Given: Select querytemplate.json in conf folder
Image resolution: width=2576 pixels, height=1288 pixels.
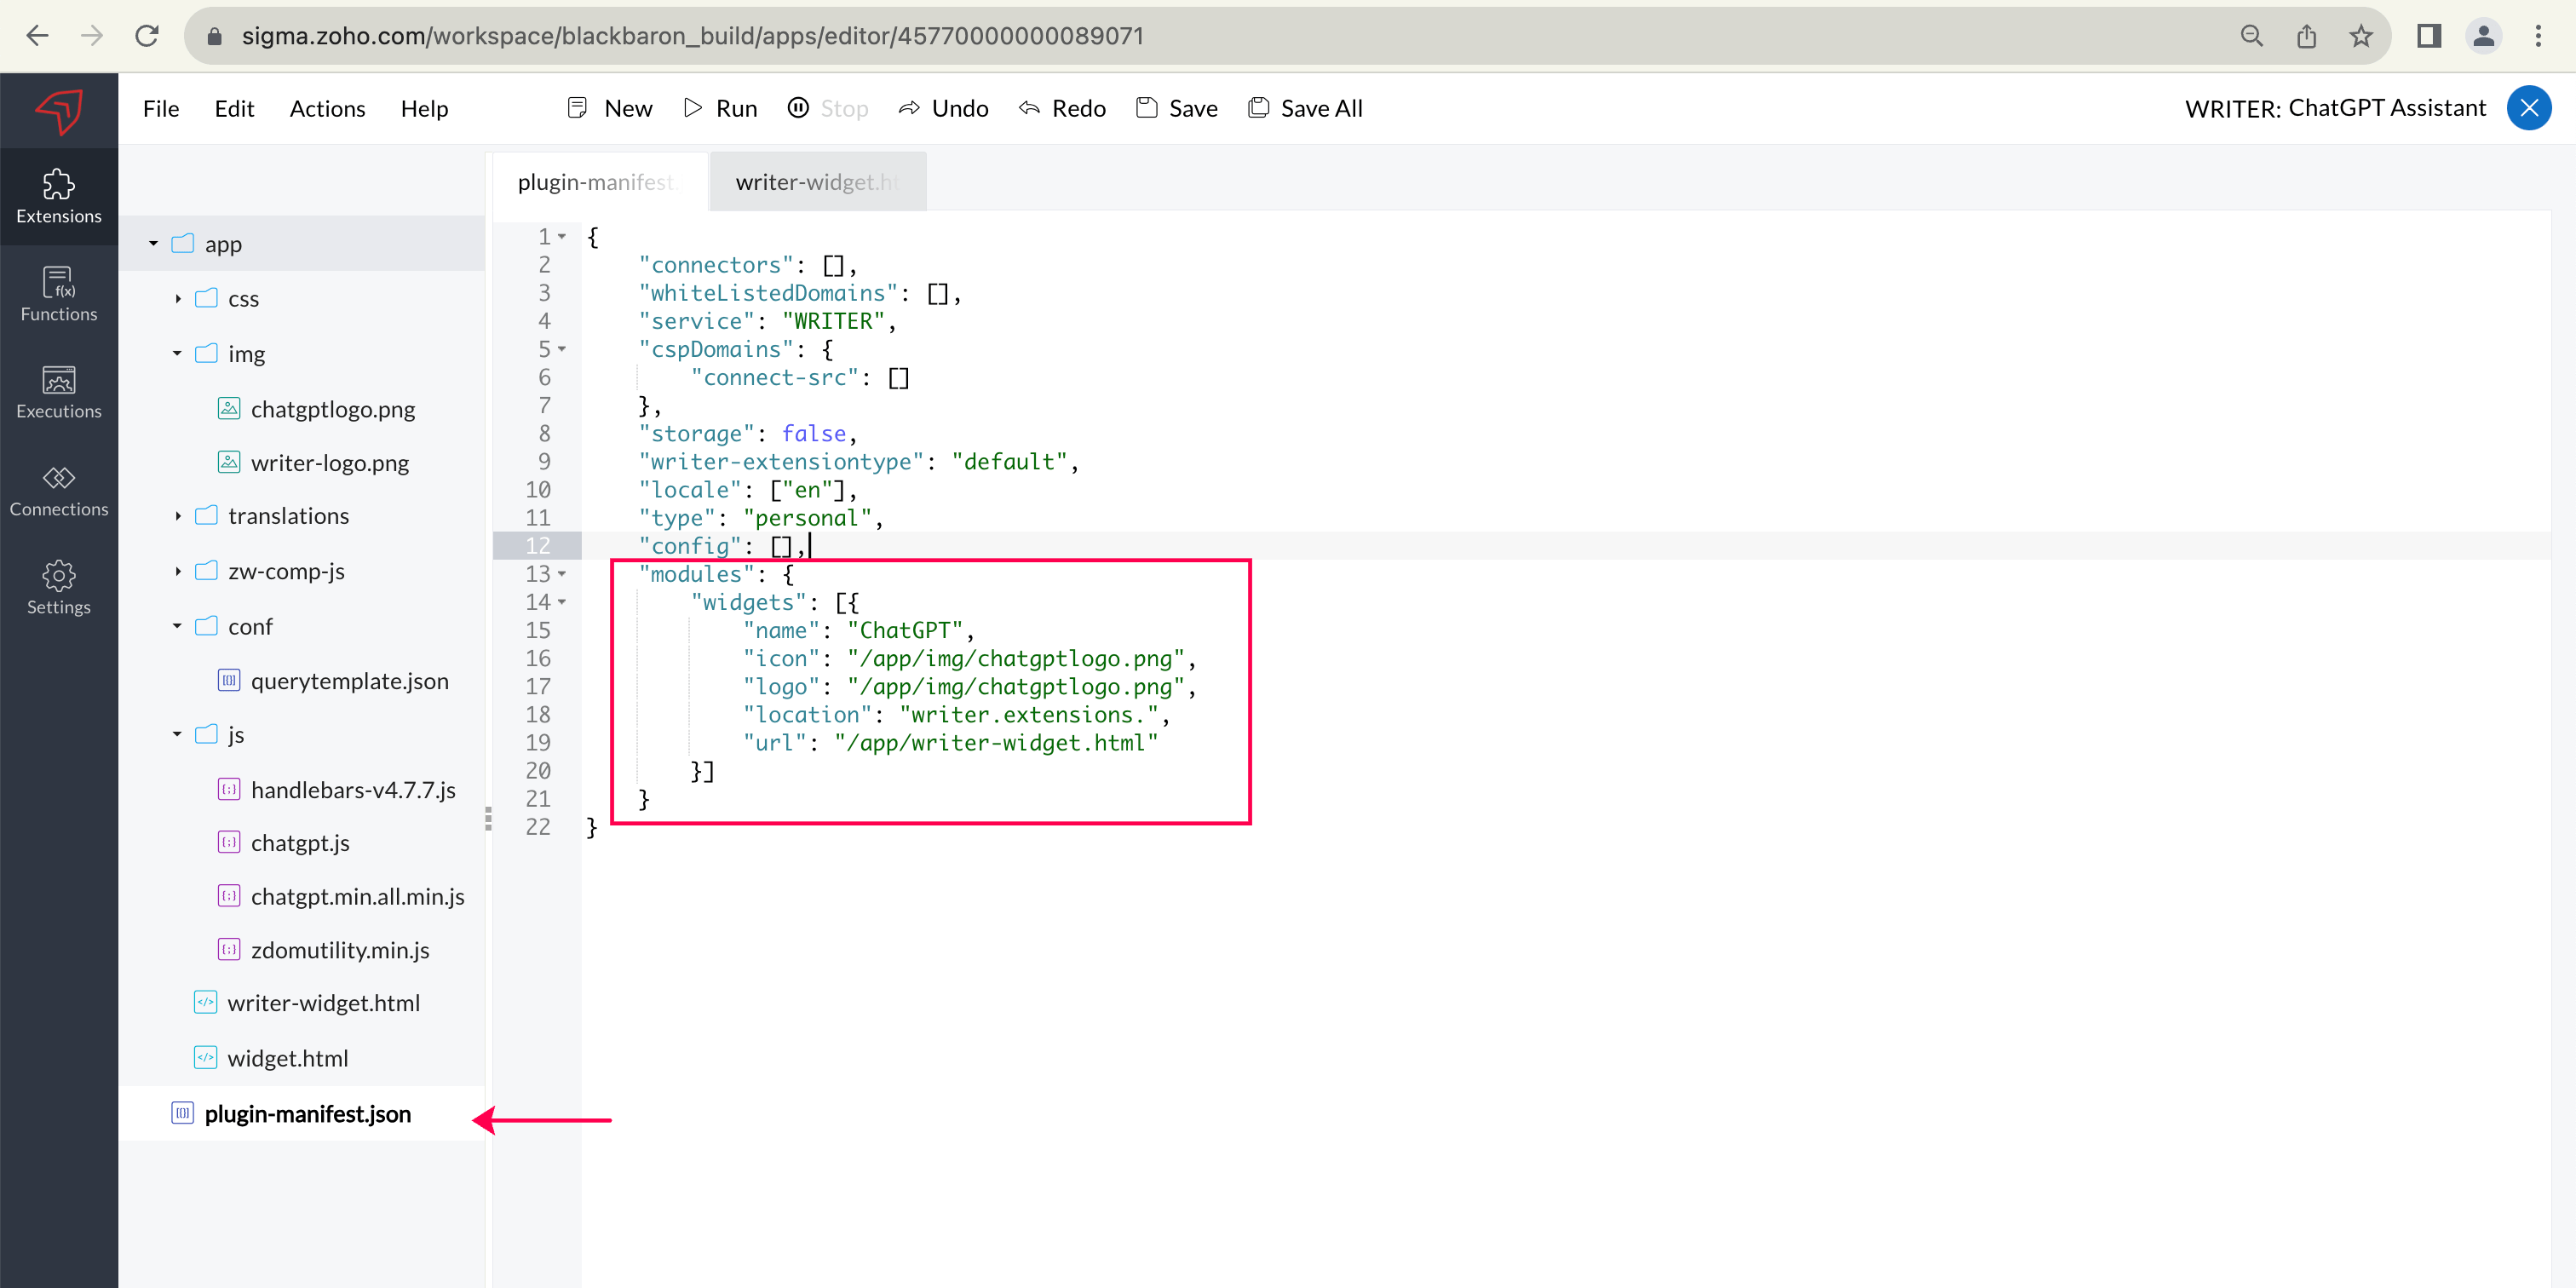Looking at the screenshot, I should coord(349,681).
